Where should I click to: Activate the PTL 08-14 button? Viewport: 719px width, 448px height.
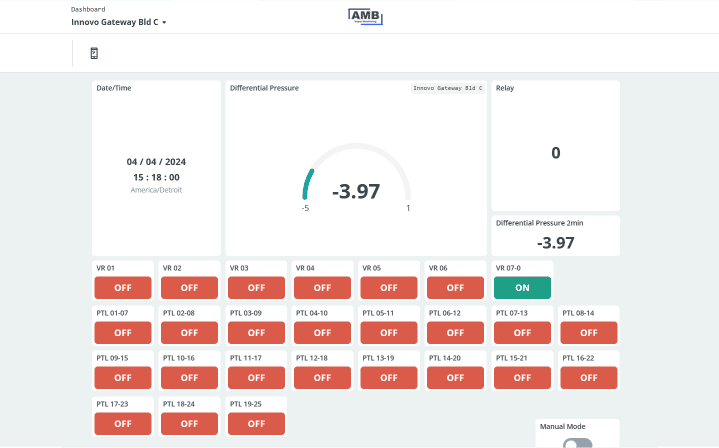click(x=588, y=333)
